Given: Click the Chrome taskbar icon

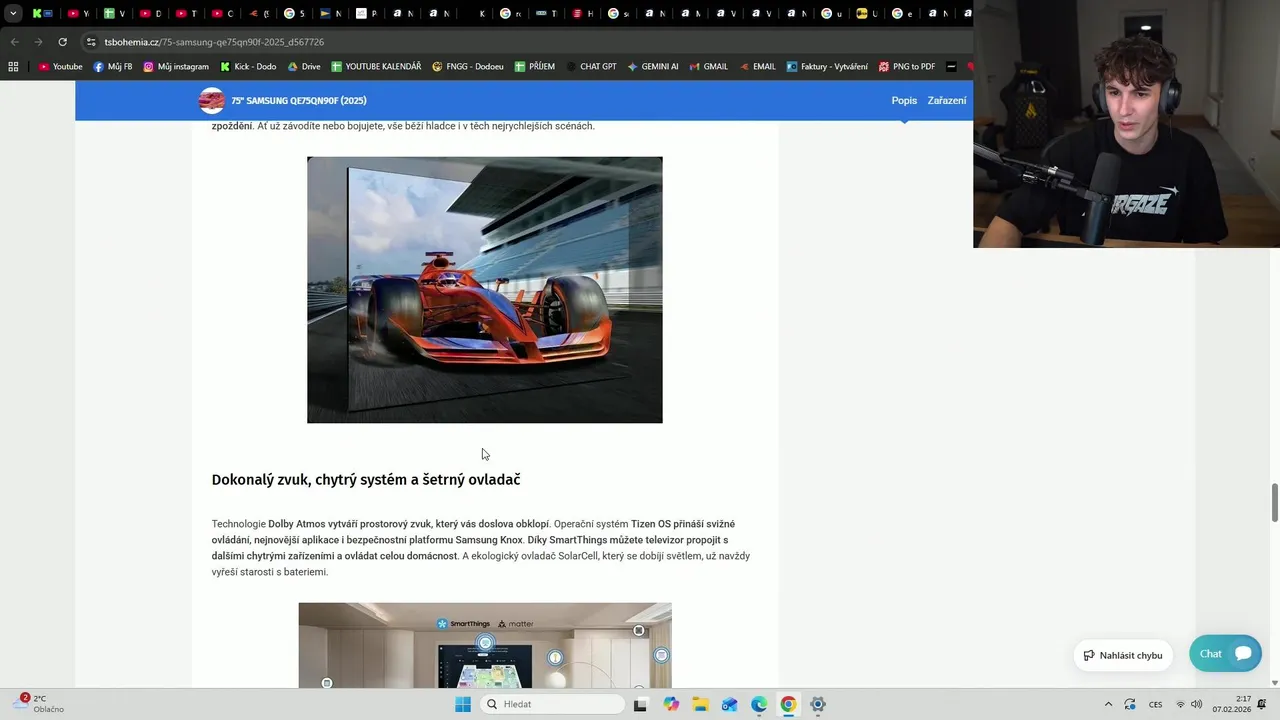Looking at the screenshot, I should (x=788, y=704).
